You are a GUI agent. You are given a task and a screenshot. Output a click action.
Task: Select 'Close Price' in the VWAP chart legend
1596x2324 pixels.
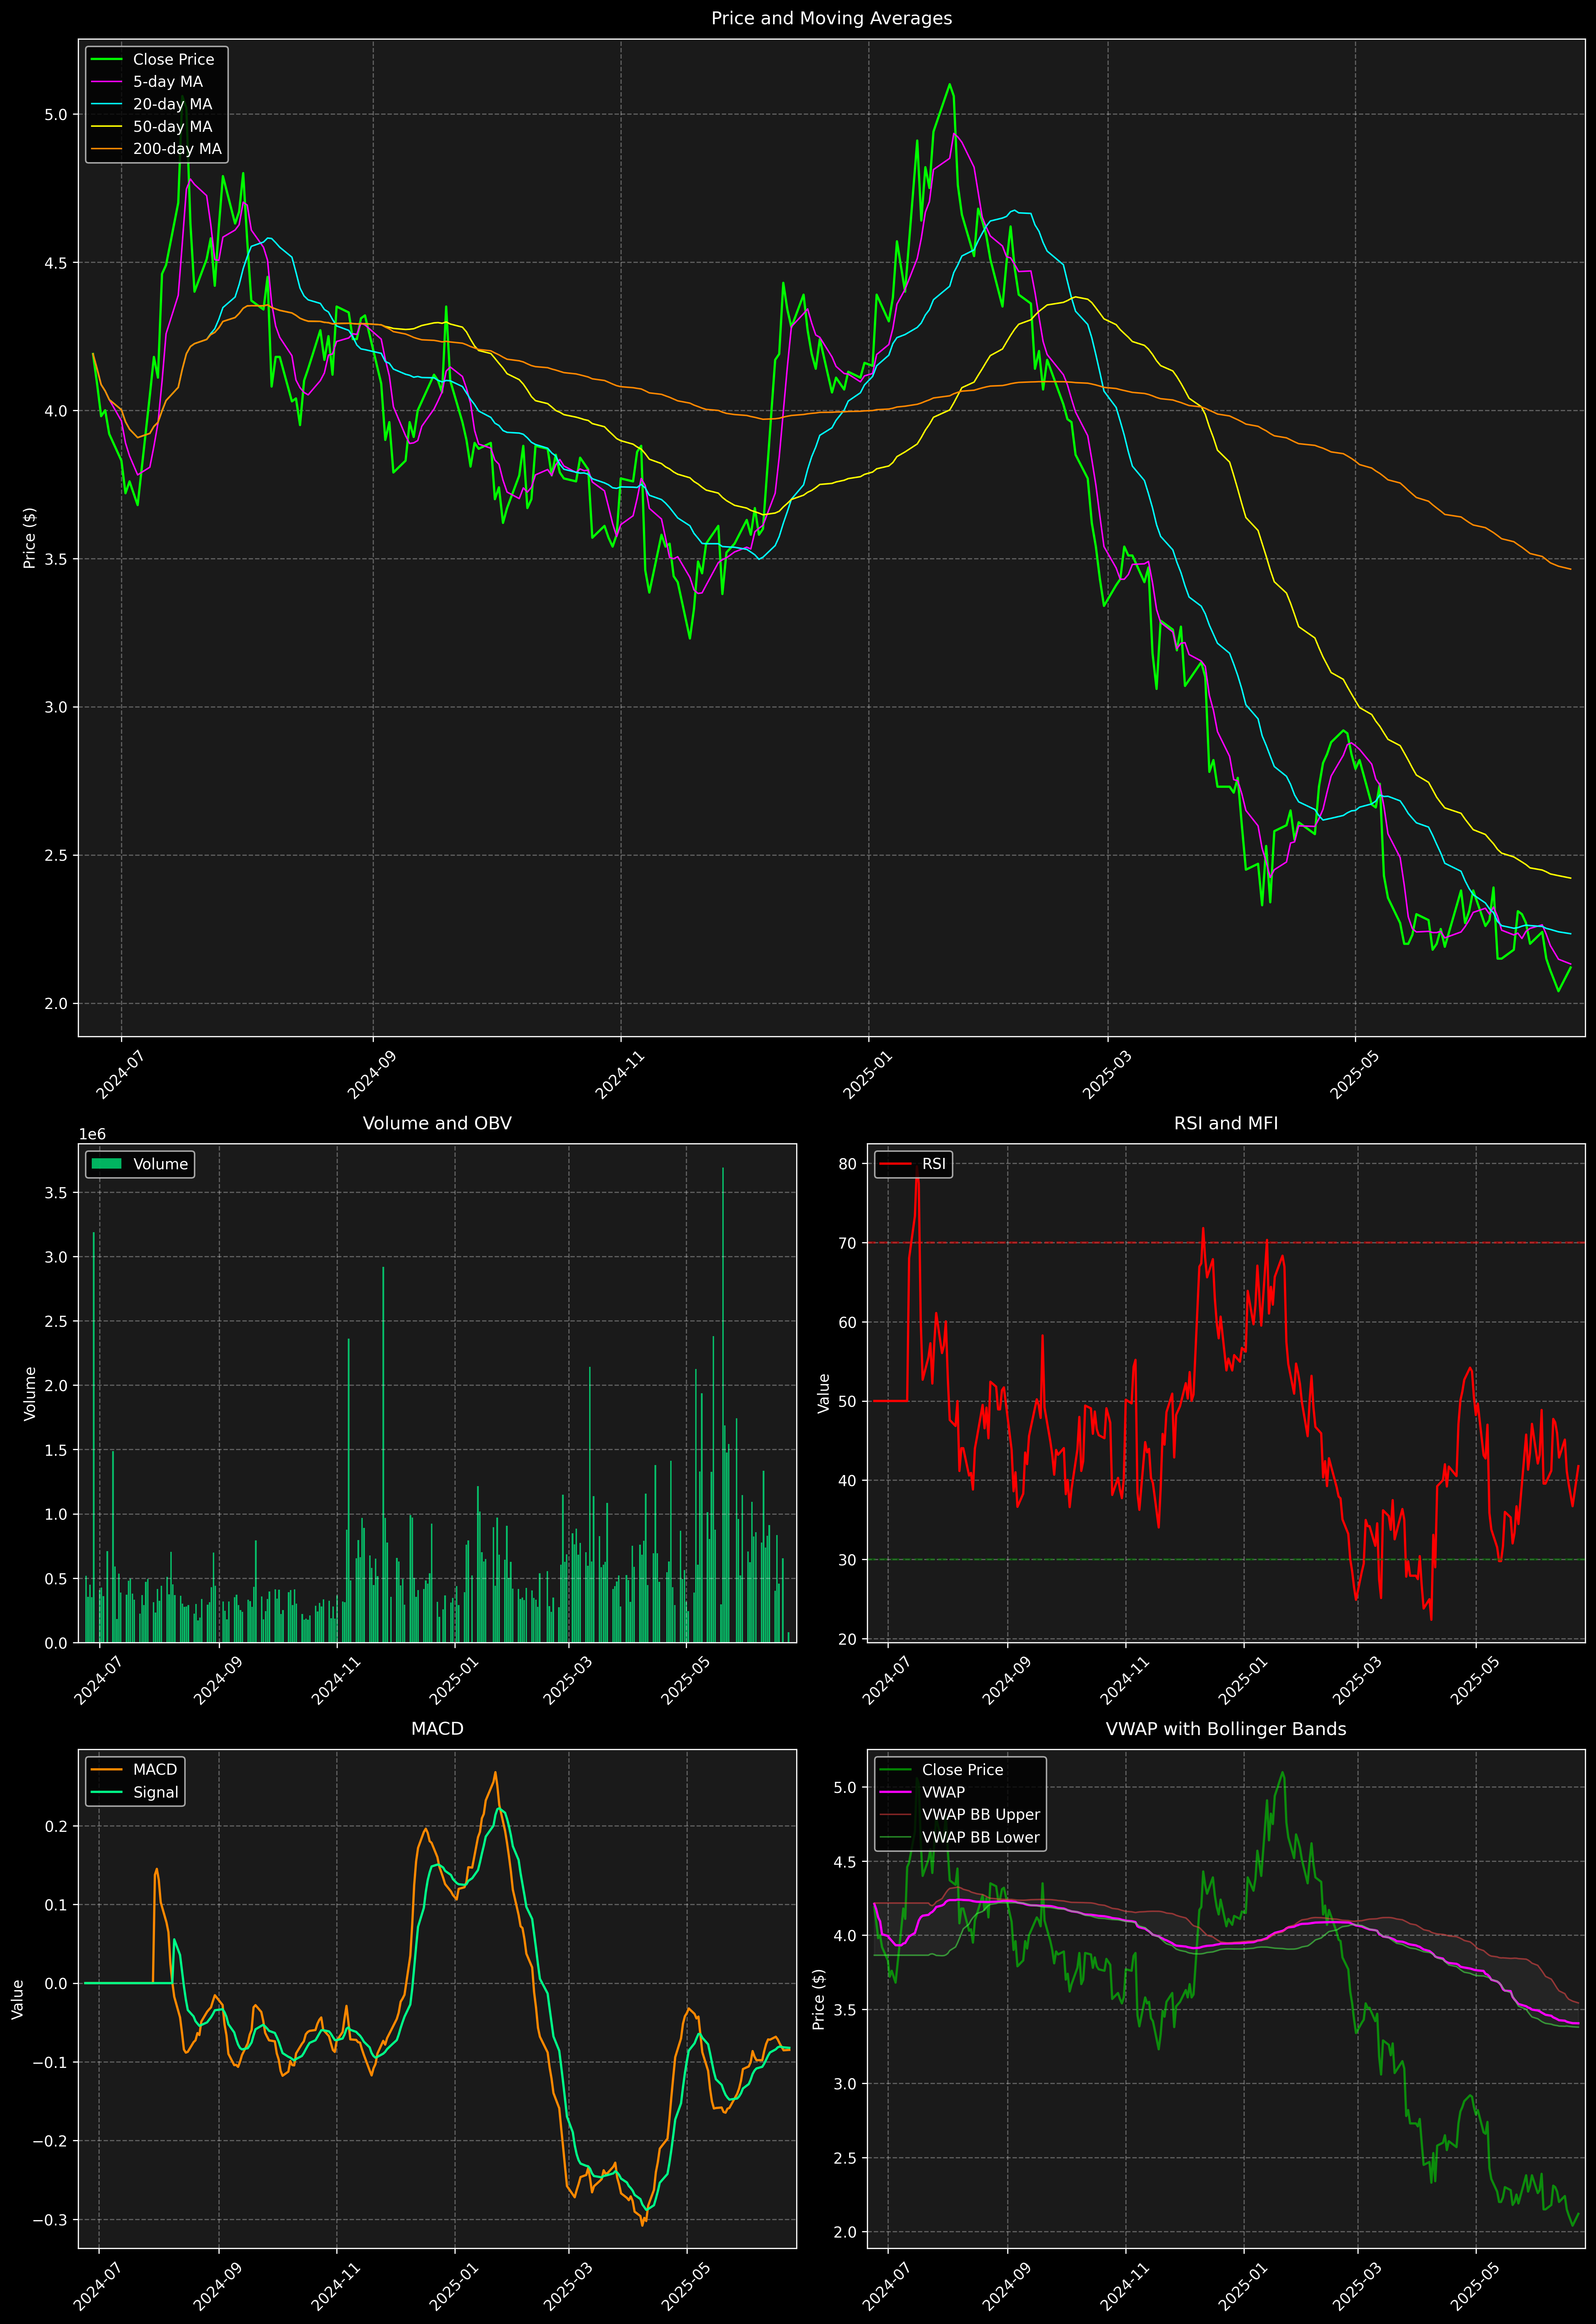(x=941, y=1770)
